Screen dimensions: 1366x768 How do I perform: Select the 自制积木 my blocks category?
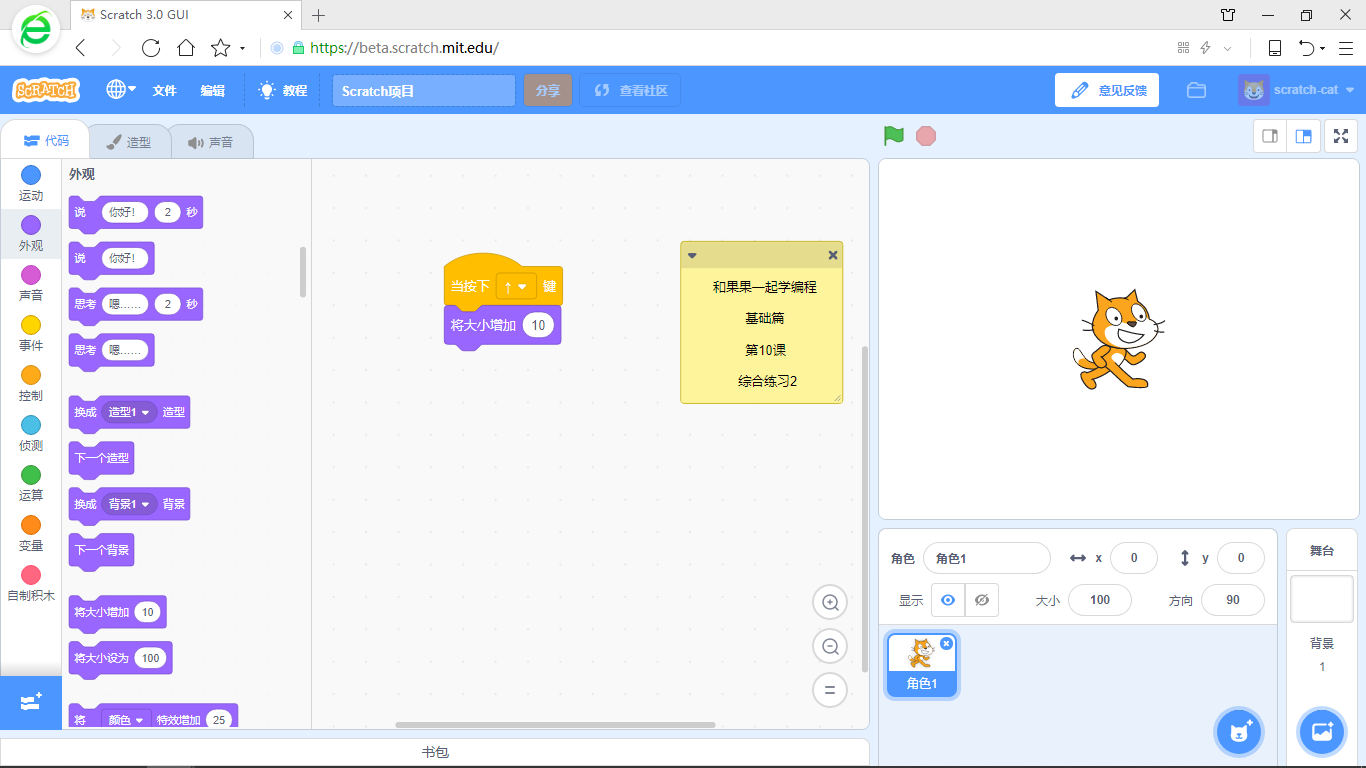[31, 584]
